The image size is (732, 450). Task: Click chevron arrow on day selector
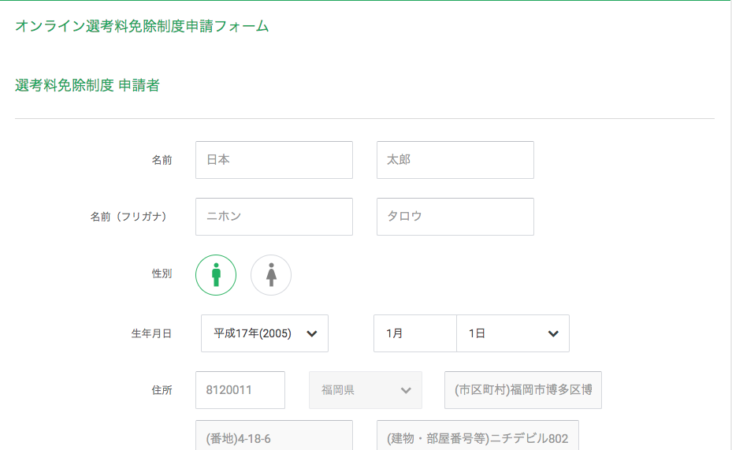coord(553,334)
